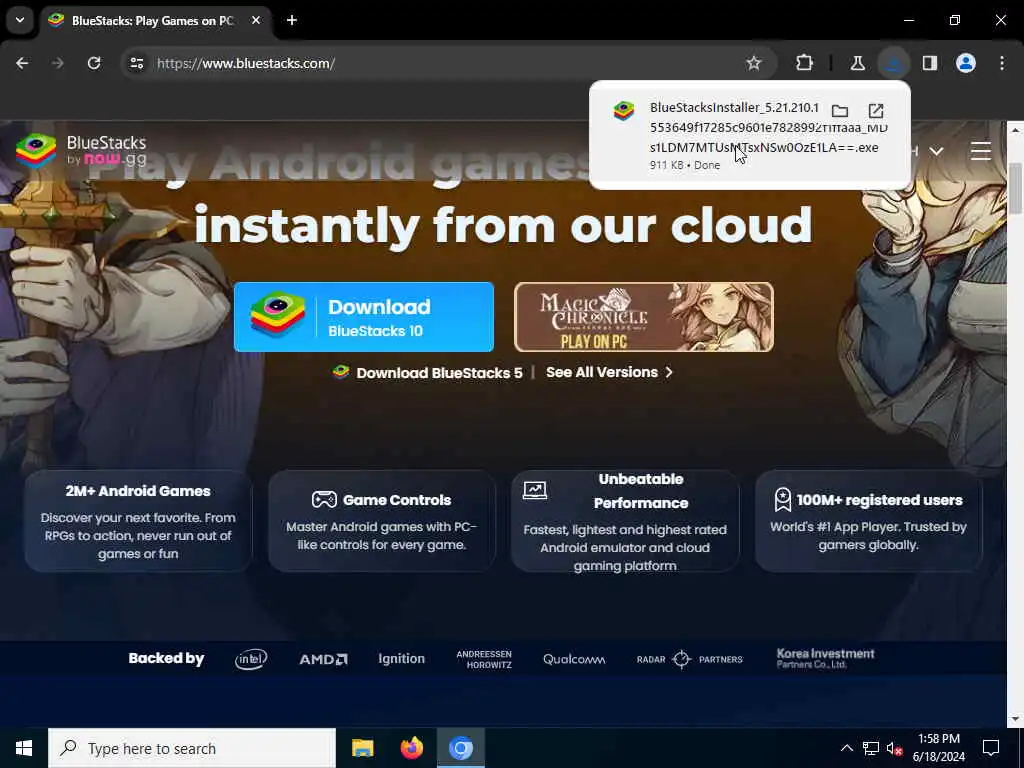Screen dimensions: 1024x768
Task: Click the muted volume tray icon
Action: click(894, 748)
